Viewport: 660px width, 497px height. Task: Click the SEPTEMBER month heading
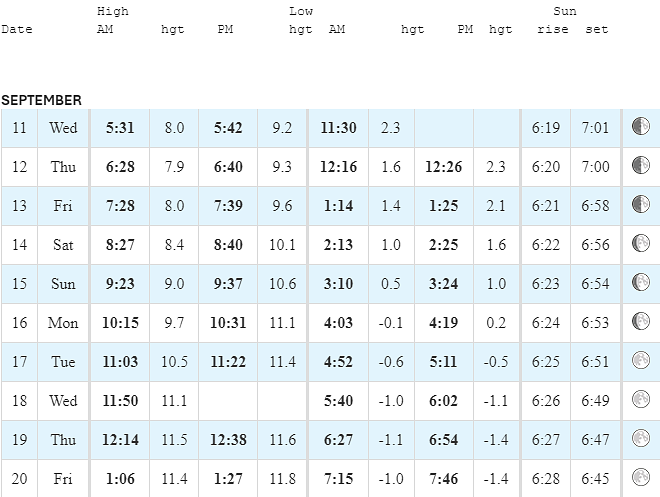(41, 100)
